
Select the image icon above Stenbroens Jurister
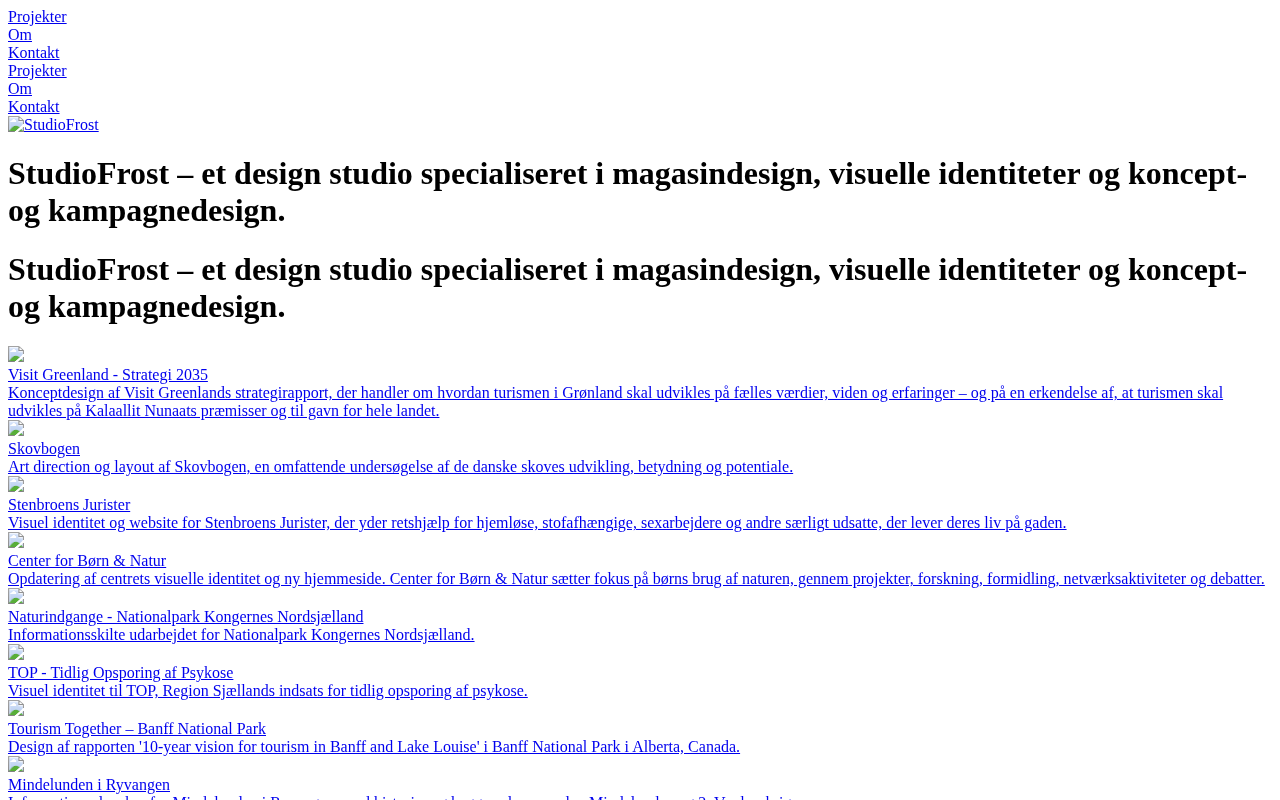pos(16,485)
